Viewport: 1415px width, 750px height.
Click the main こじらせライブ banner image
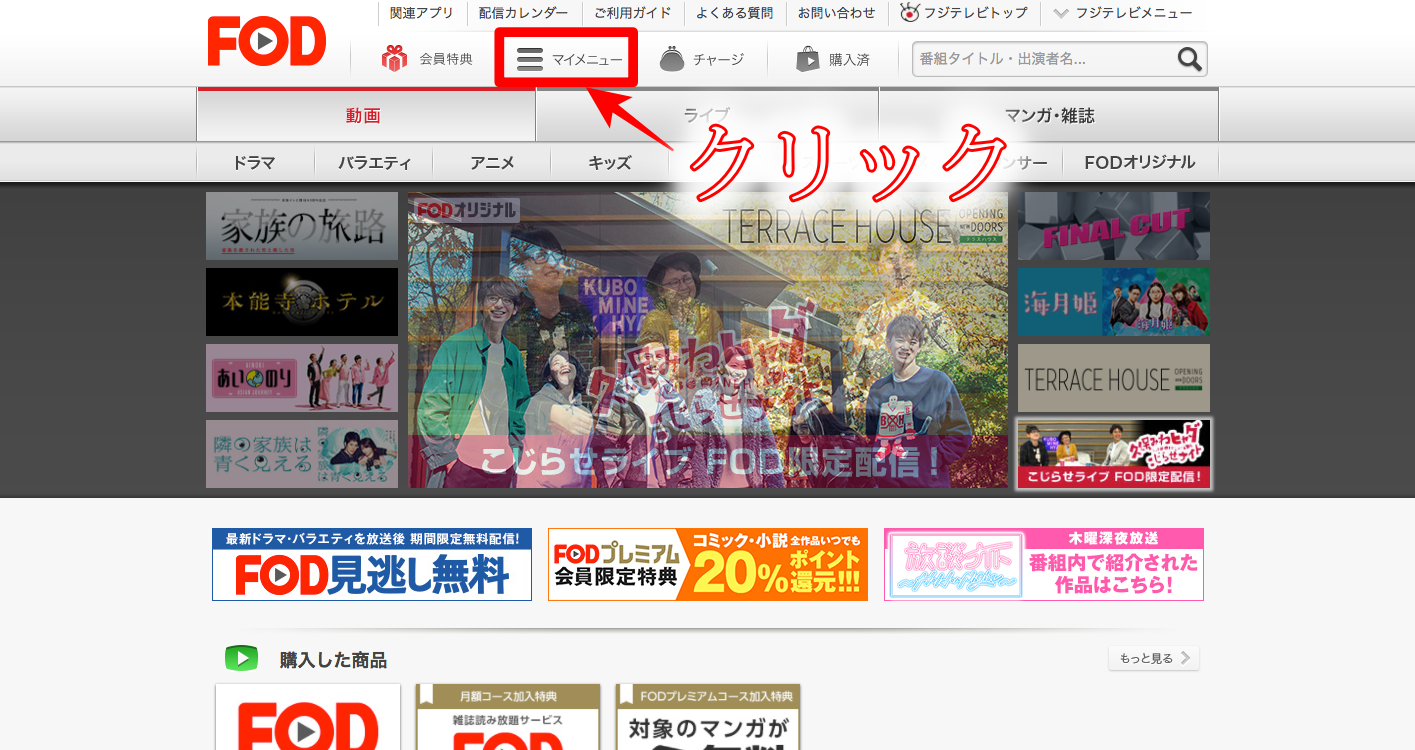pos(708,340)
